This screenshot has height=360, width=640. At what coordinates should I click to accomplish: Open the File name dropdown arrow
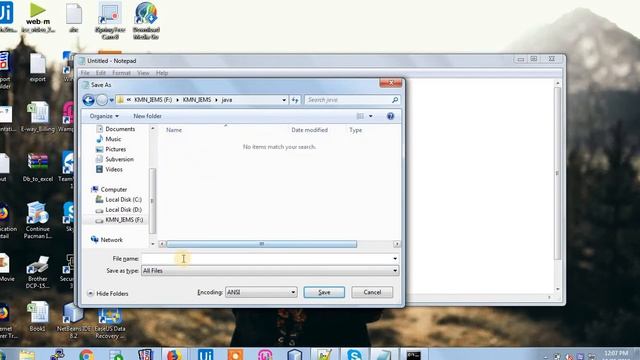[395, 259]
